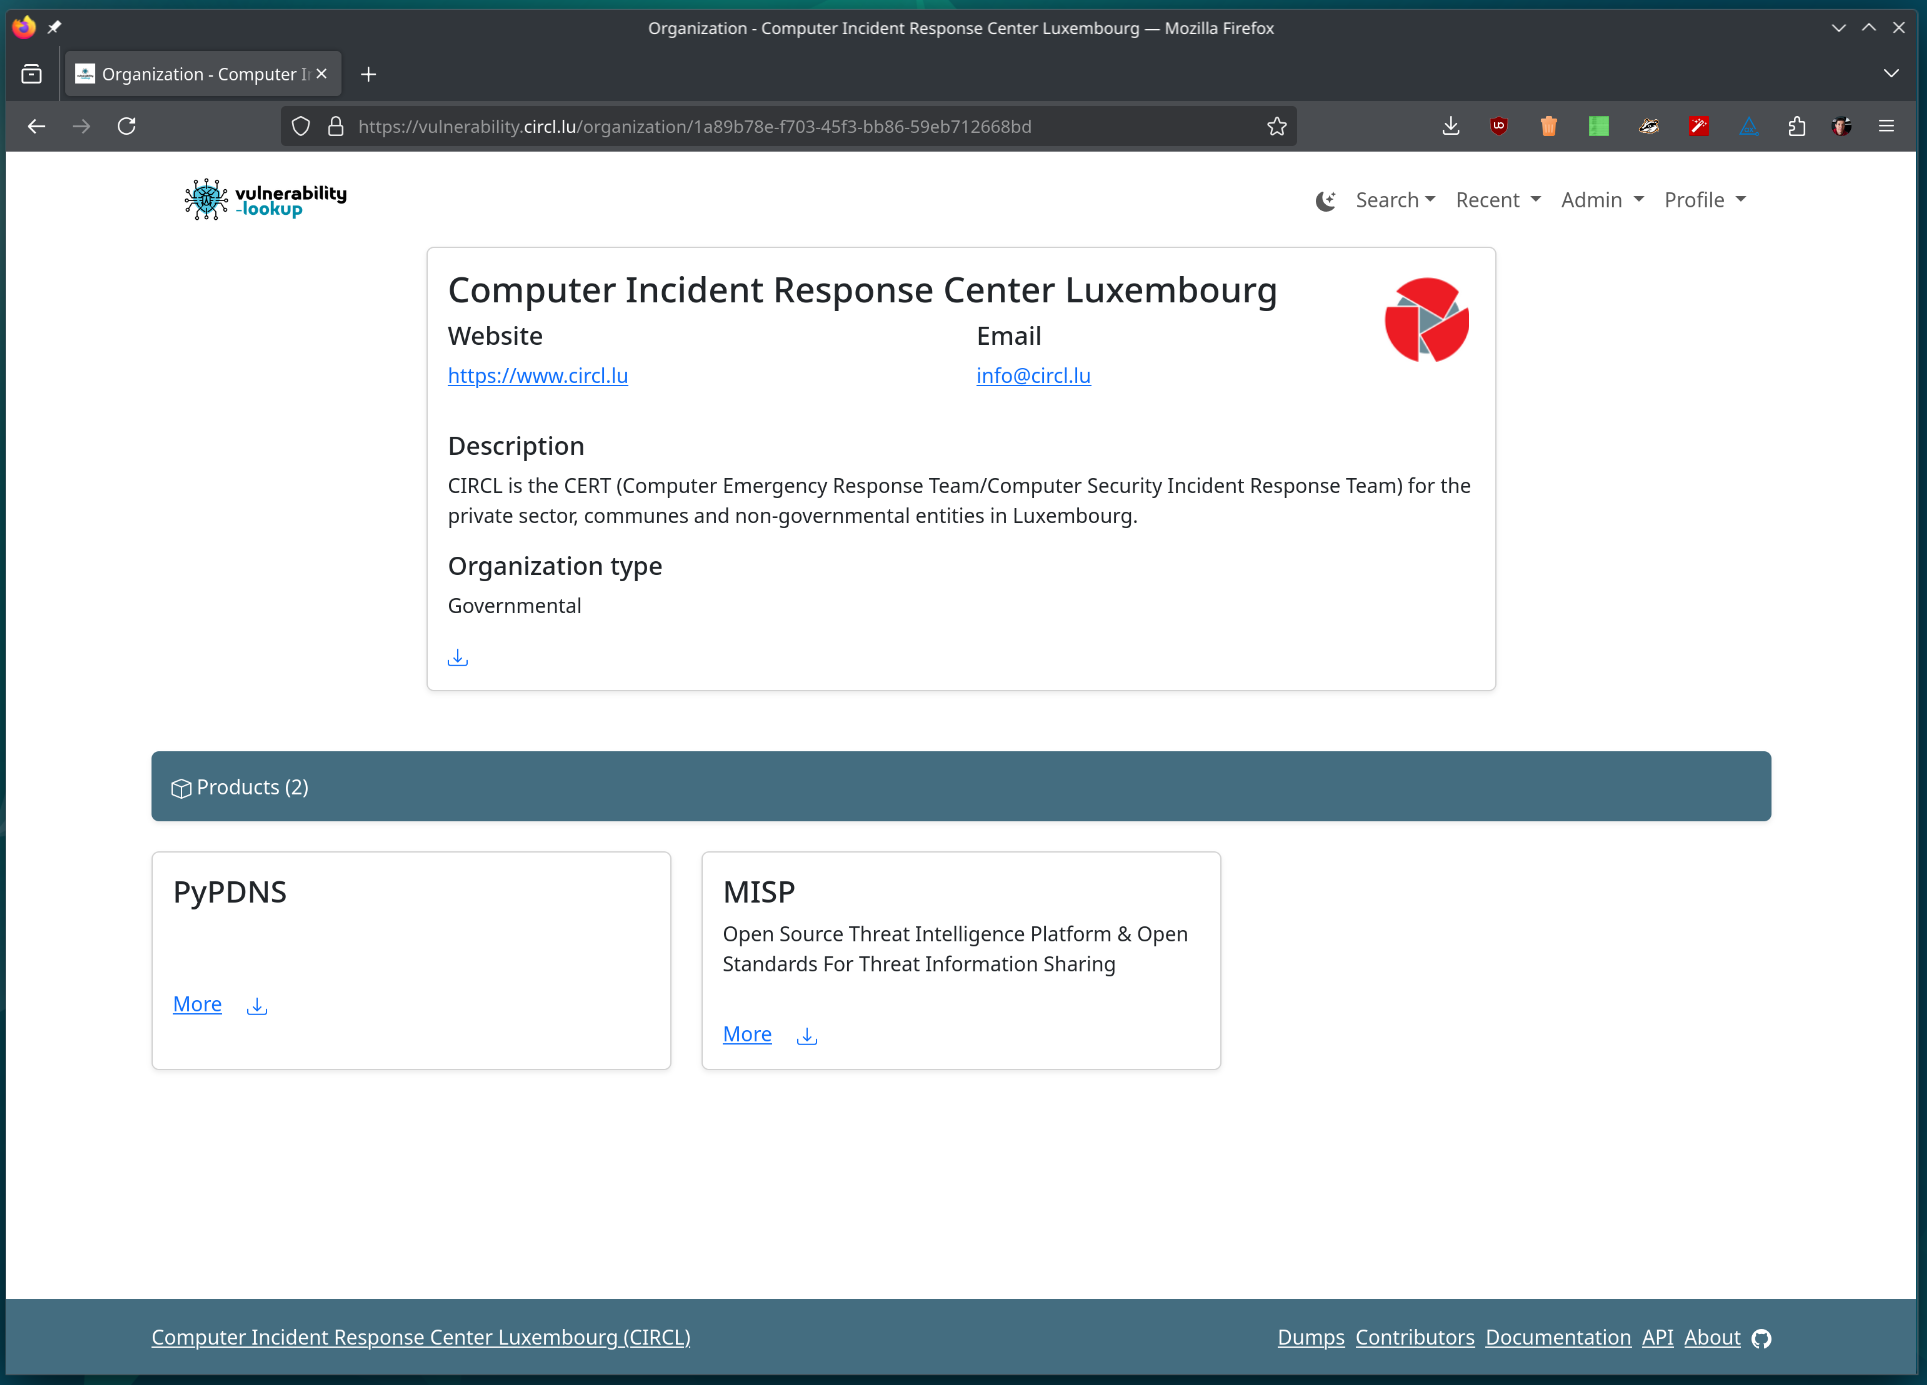The height and width of the screenshot is (1385, 1927).
Task: Open the Profile dropdown menu
Action: (1704, 200)
